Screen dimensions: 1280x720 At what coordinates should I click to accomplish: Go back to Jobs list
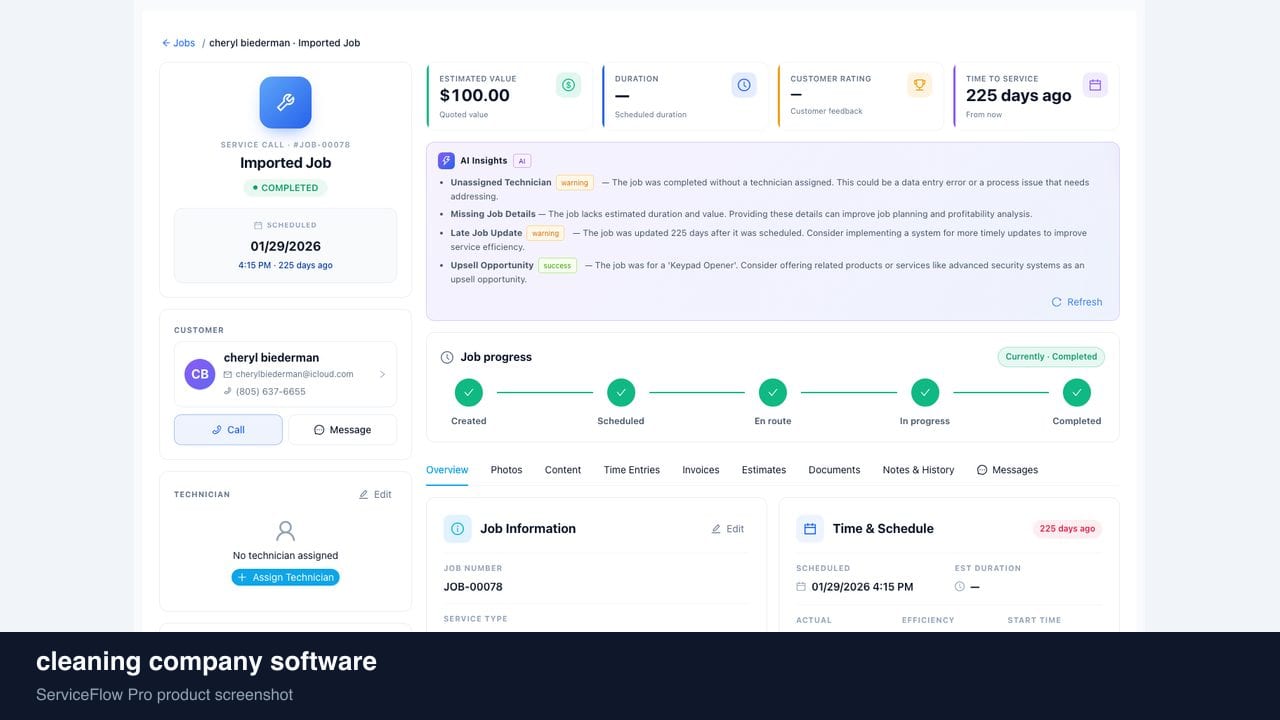(179, 43)
